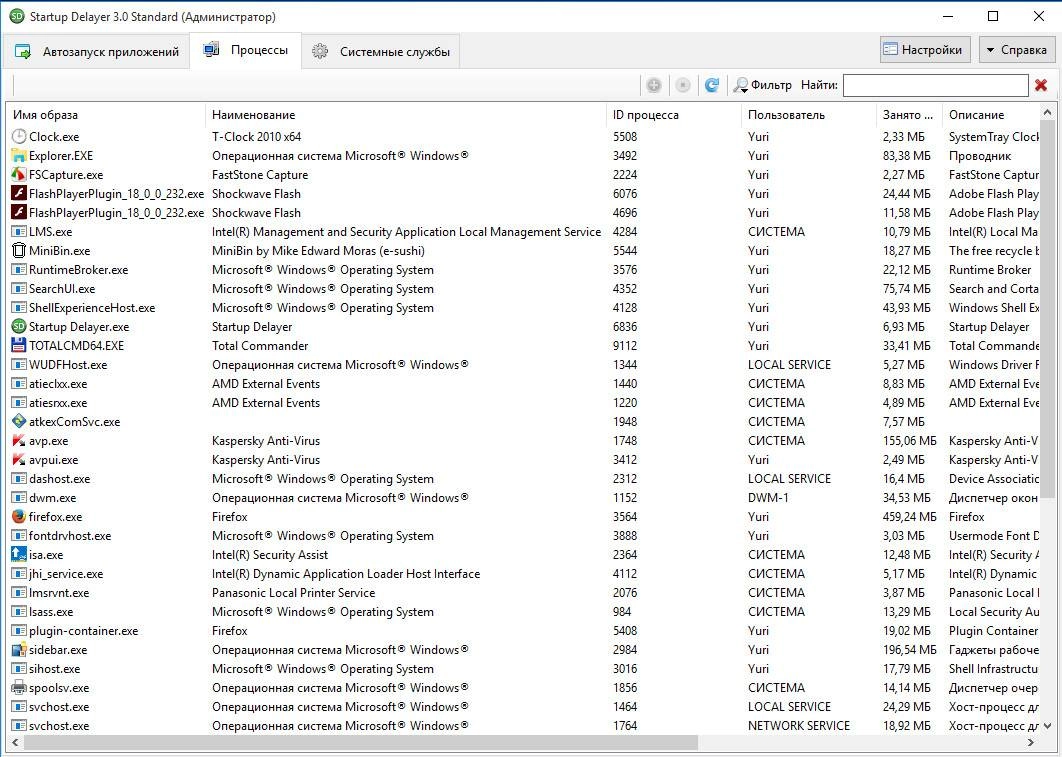The height and width of the screenshot is (757, 1062).
Task: Select the ShellExperienceHost.exe row
Action: (x=524, y=307)
